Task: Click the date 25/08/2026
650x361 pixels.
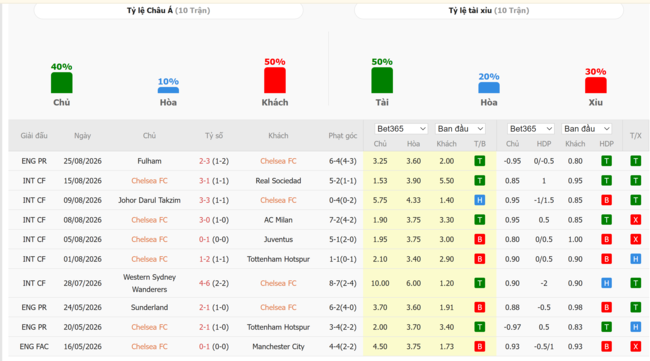Action: coord(82,161)
